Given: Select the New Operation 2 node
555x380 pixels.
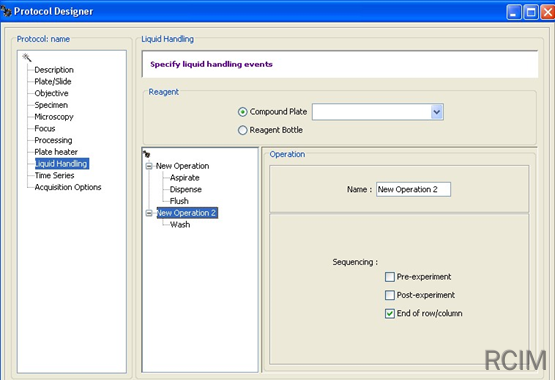Looking at the screenshot, I should click(x=187, y=213).
